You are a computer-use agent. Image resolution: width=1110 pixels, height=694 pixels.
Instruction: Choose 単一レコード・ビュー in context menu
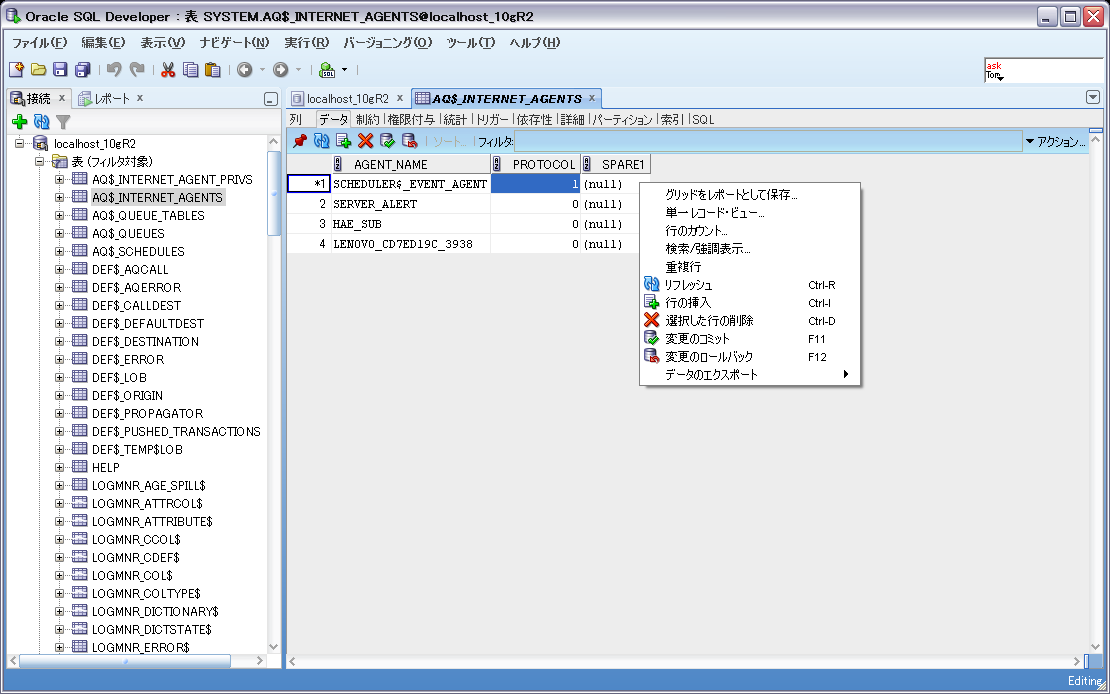750,212
